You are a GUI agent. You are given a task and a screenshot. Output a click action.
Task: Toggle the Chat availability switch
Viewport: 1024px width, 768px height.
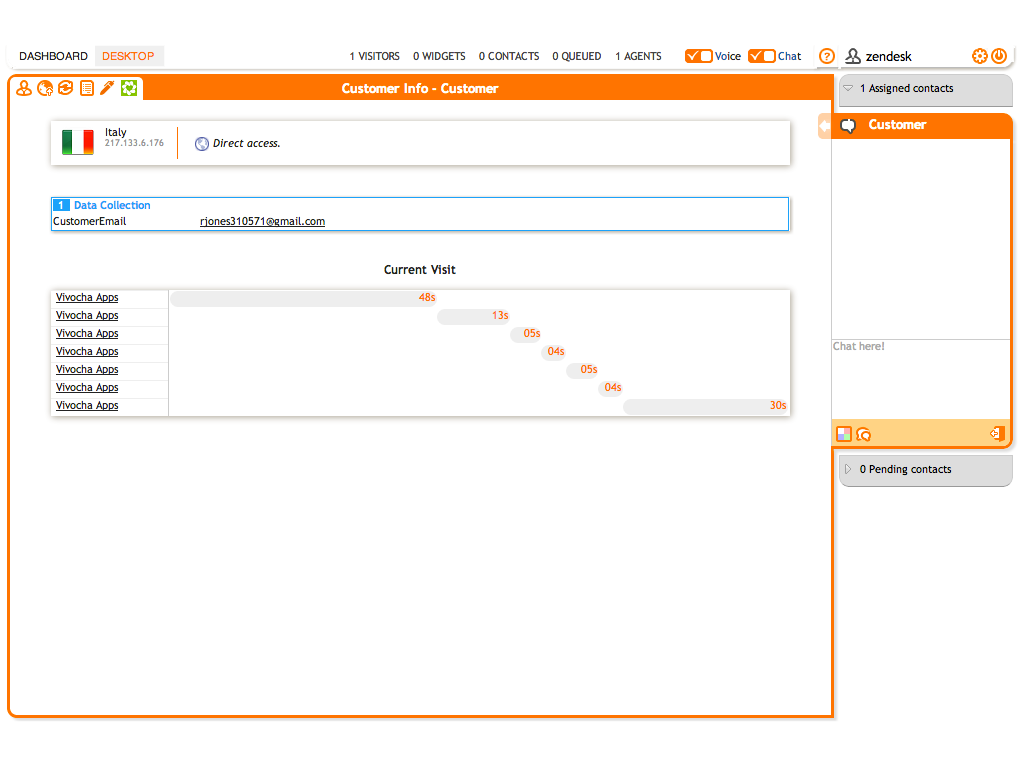tap(762, 56)
